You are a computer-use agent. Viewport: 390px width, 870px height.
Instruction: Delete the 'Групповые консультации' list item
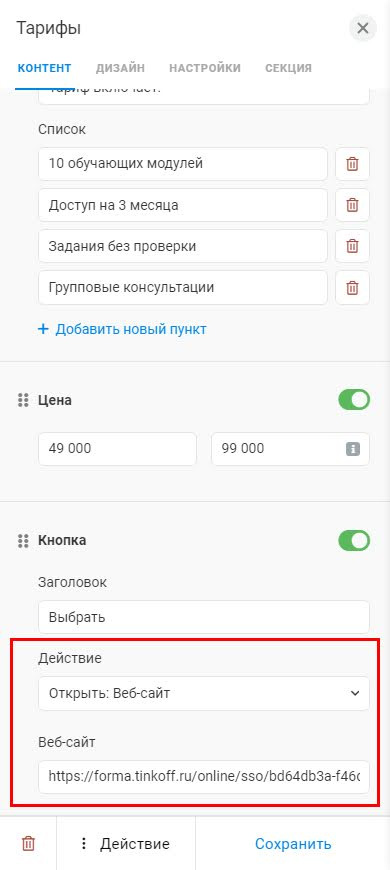[x=352, y=288]
